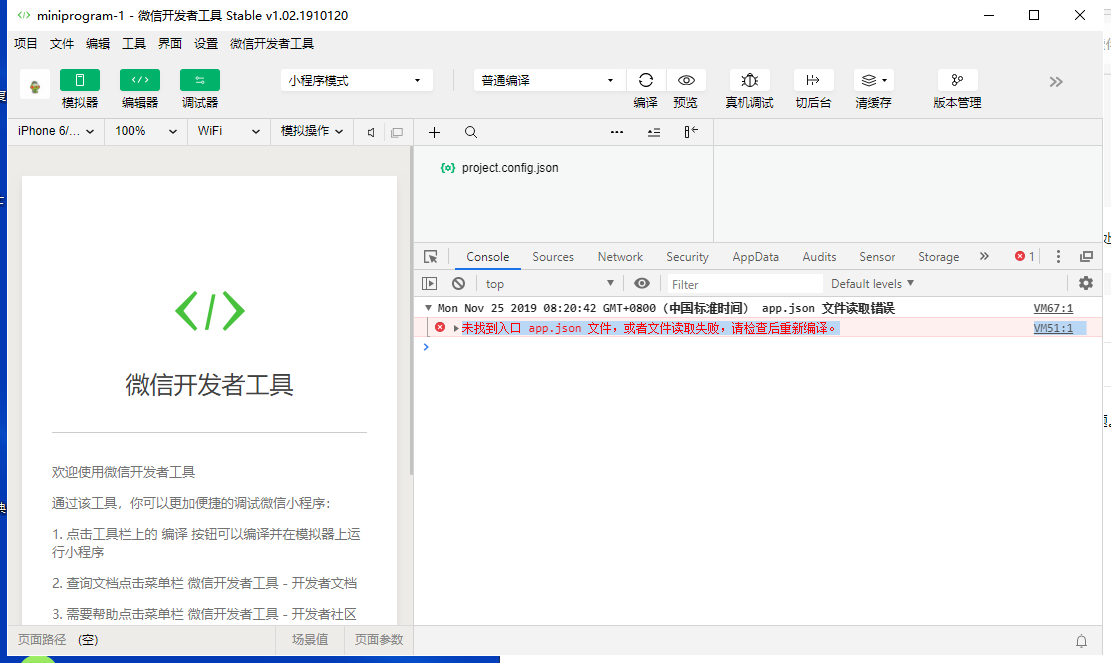1111x663 pixels.
Task: Click the search icon in file panel
Action: pos(470,132)
